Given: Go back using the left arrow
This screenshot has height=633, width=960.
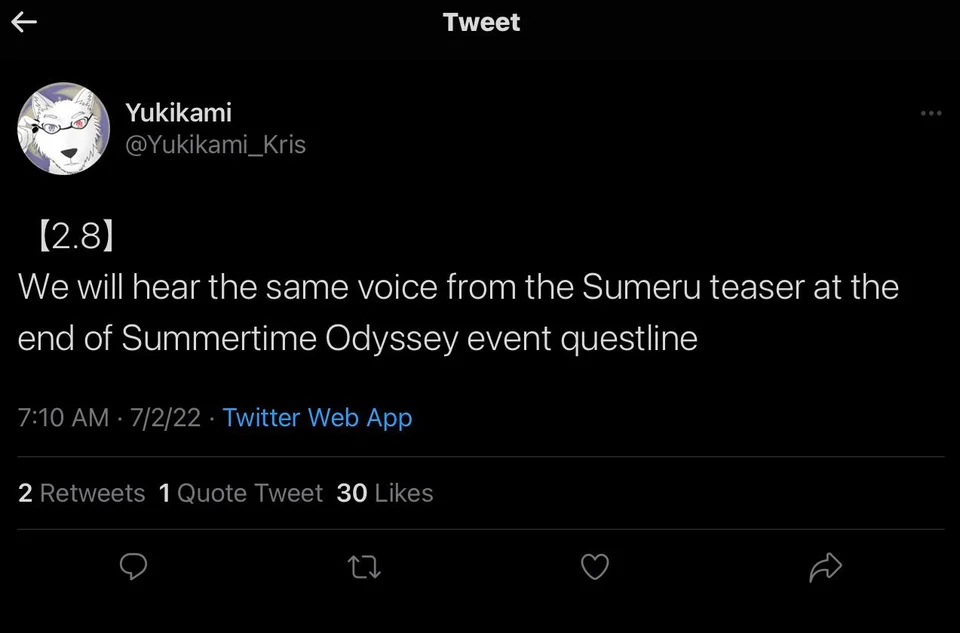Looking at the screenshot, I should (24, 22).
